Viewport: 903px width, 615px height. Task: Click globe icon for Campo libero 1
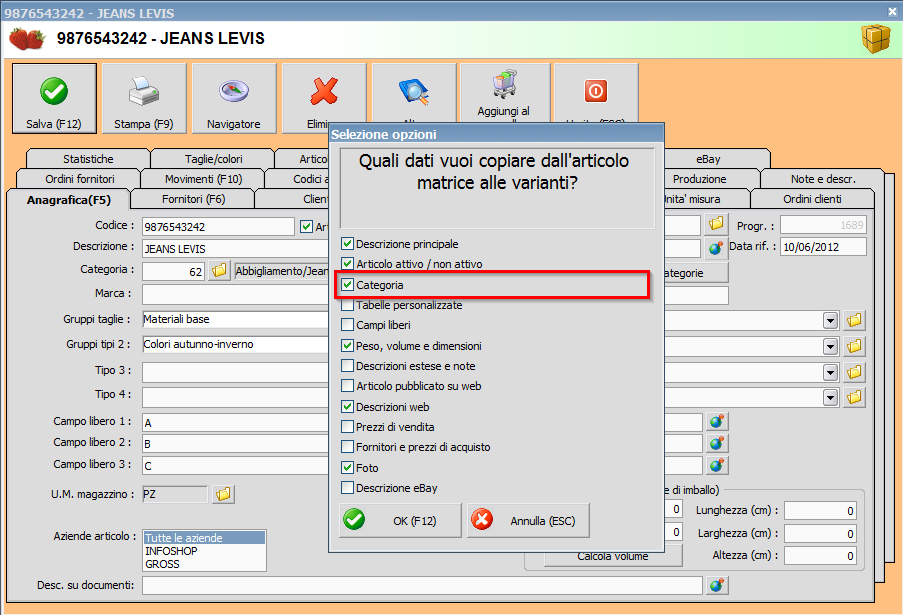(x=716, y=422)
